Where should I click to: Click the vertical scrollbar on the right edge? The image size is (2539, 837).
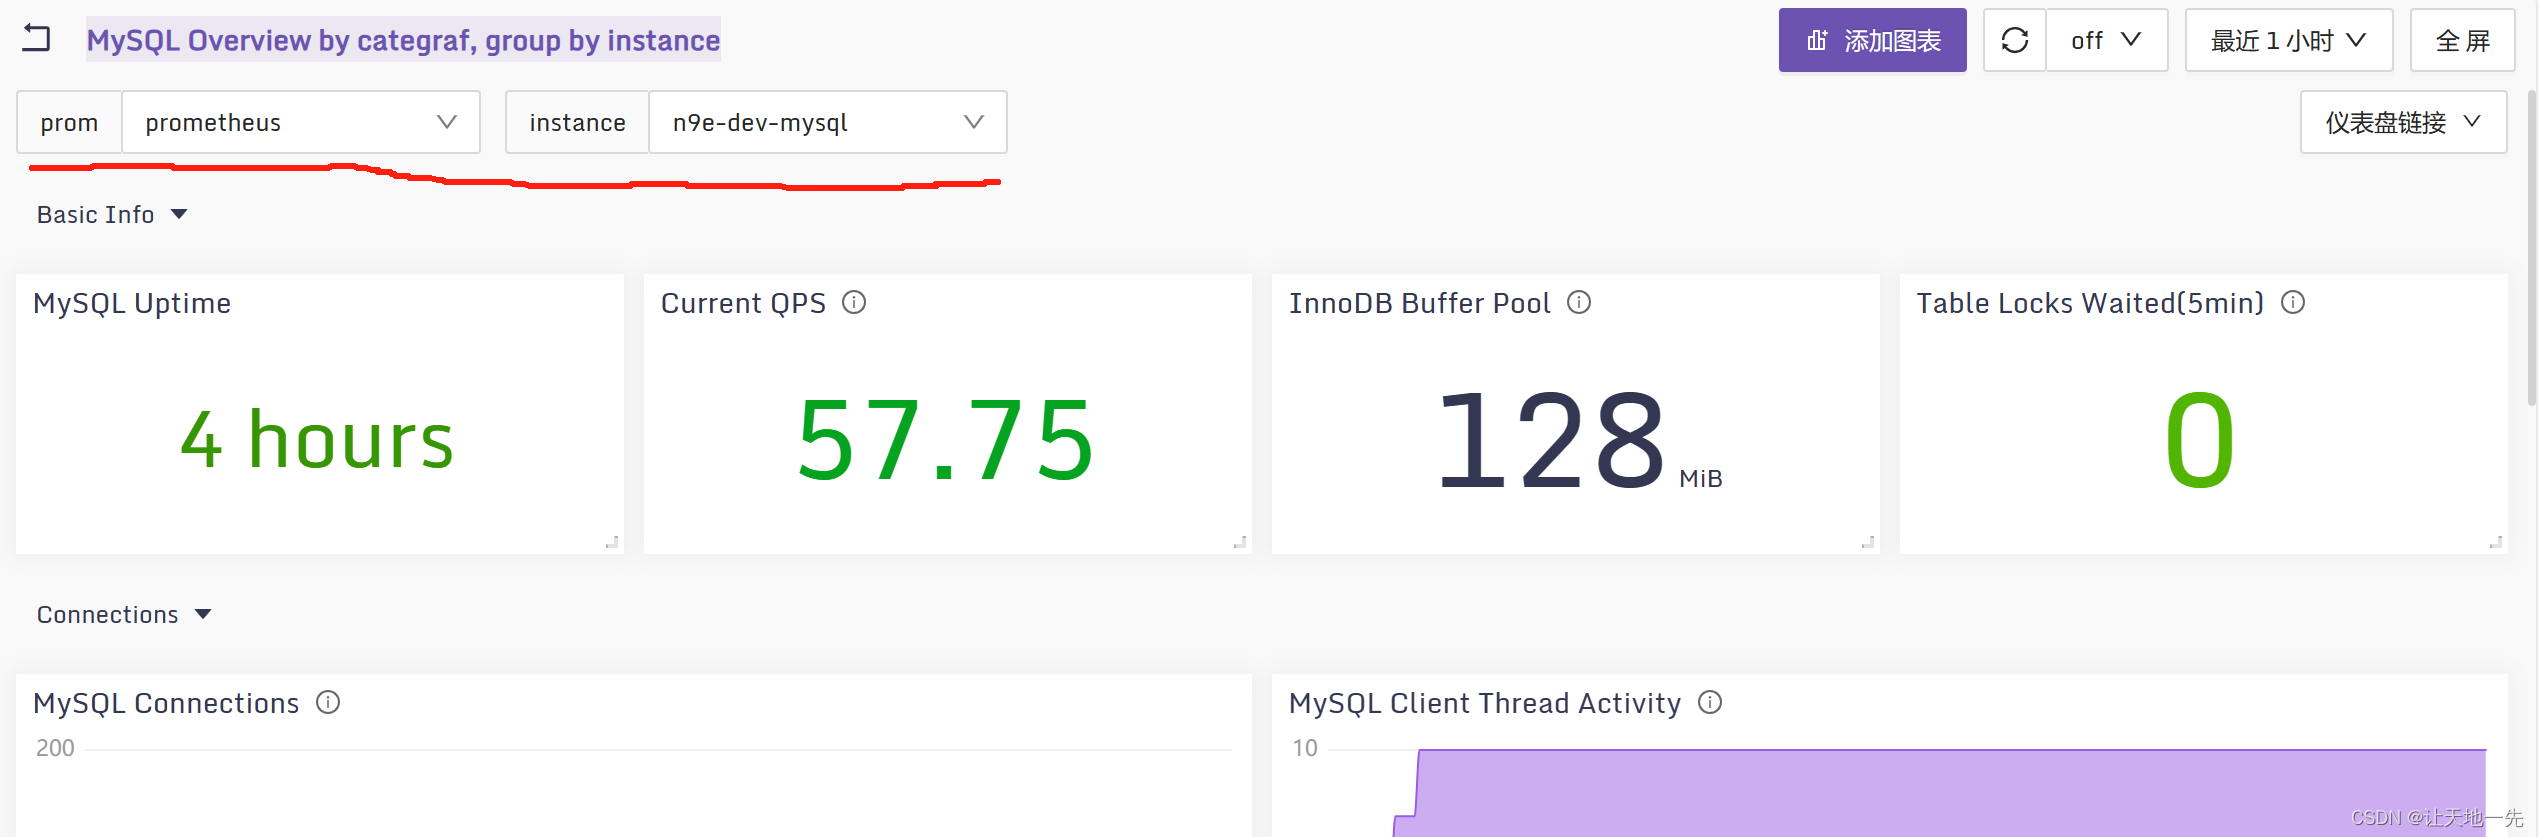(2531, 247)
